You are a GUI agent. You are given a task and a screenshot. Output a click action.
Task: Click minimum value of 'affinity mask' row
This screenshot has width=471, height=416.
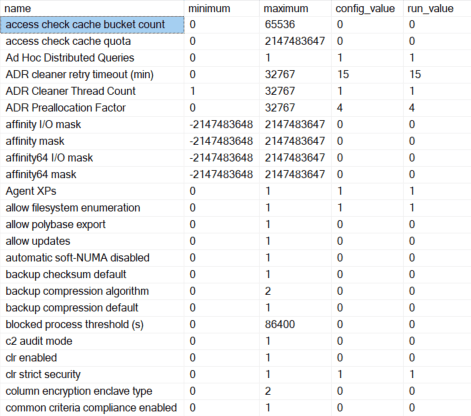222,141
